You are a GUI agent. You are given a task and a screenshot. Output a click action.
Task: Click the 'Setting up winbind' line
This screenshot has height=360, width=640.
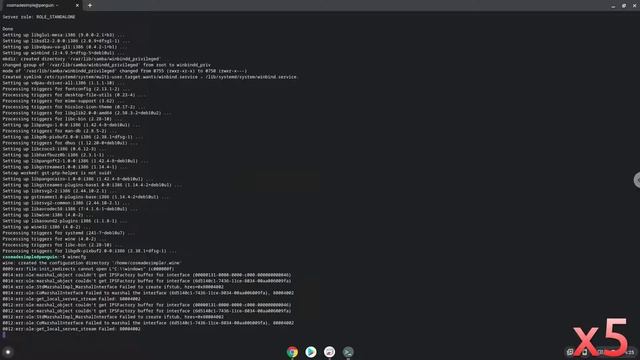tap(64, 53)
